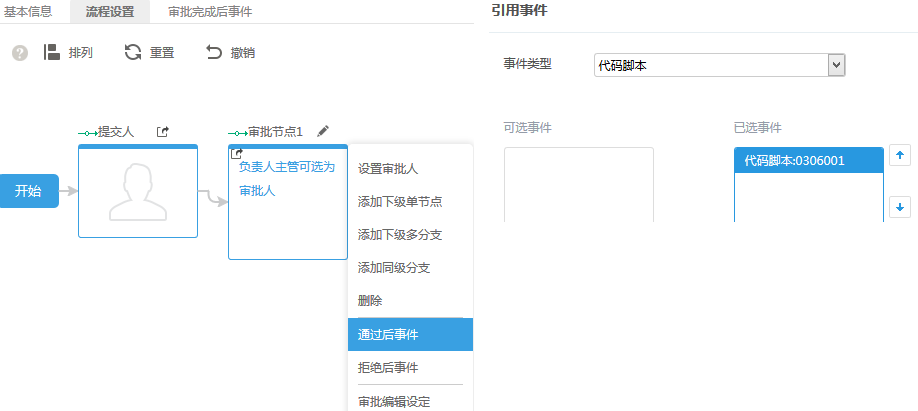Select 代码脚本:0306001 in 已选事件 list
This screenshot has width=918, height=411.
(x=809, y=160)
